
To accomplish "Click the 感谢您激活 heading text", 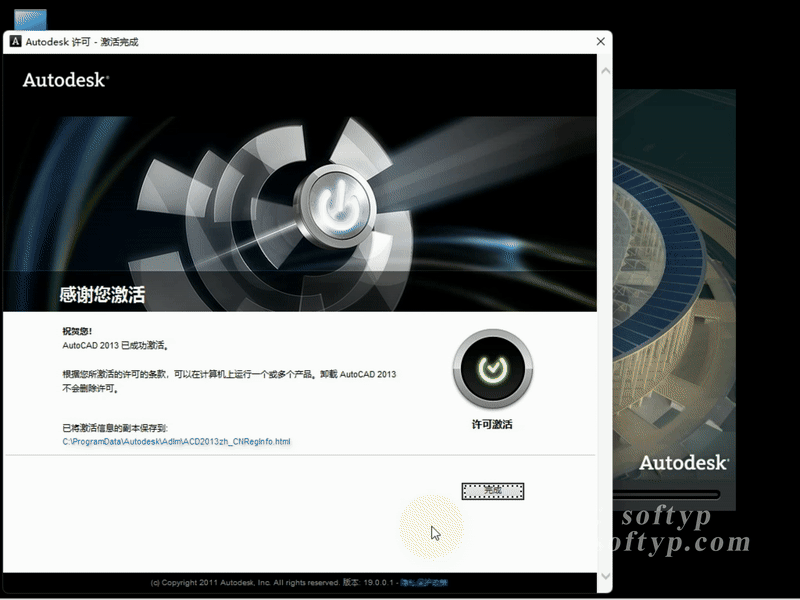I will point(102,294).
